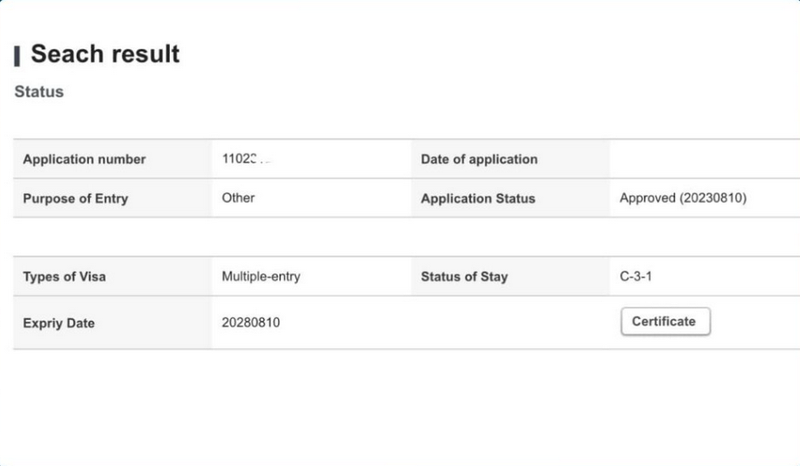Click the dark bar beside Seach result

coord(17,55)
